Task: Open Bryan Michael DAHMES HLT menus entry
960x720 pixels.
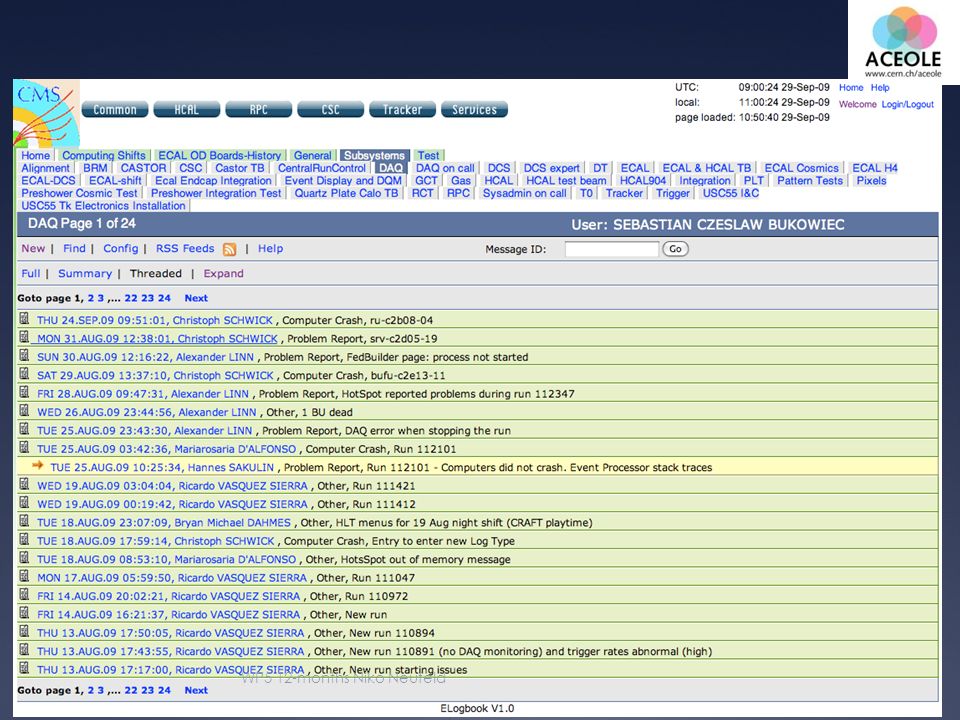Action: click(163, 522)
